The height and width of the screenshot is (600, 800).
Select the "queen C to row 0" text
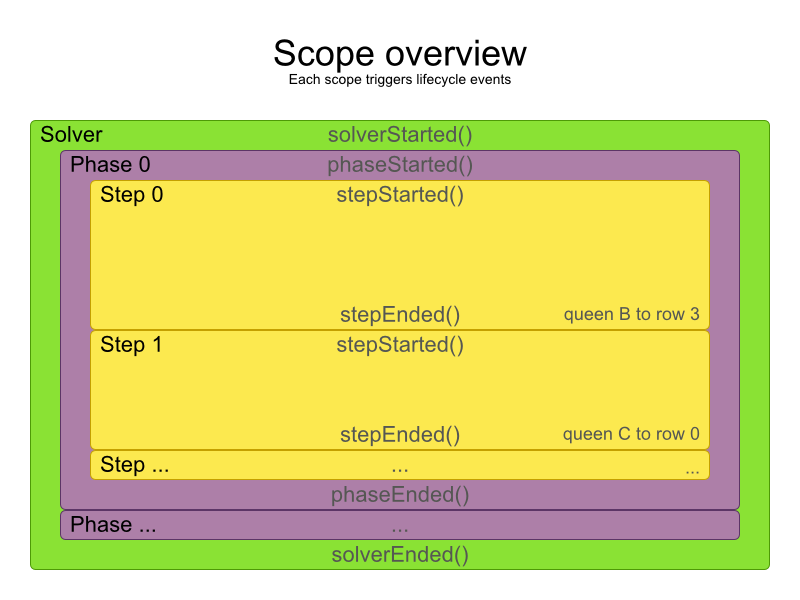click(x=631, y=435)
